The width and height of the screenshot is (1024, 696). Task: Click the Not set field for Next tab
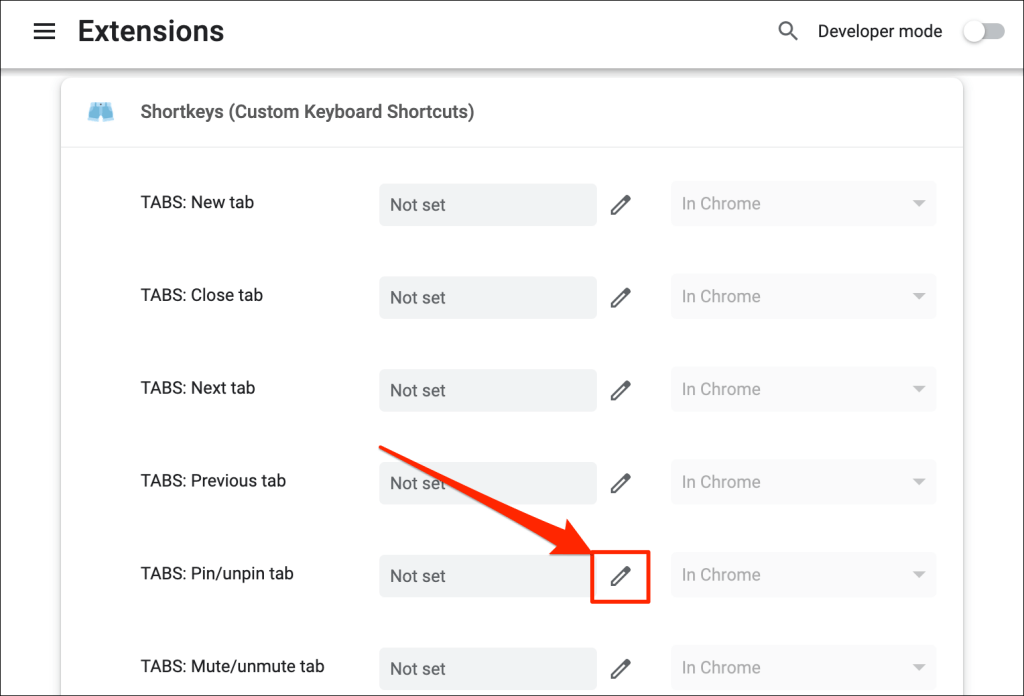487,390
